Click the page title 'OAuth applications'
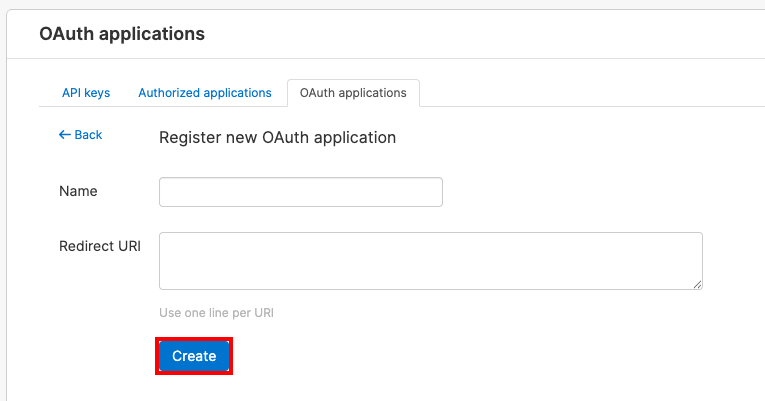Screen dimensions: 765x401 pyautogui.click(x=122, y=34)
